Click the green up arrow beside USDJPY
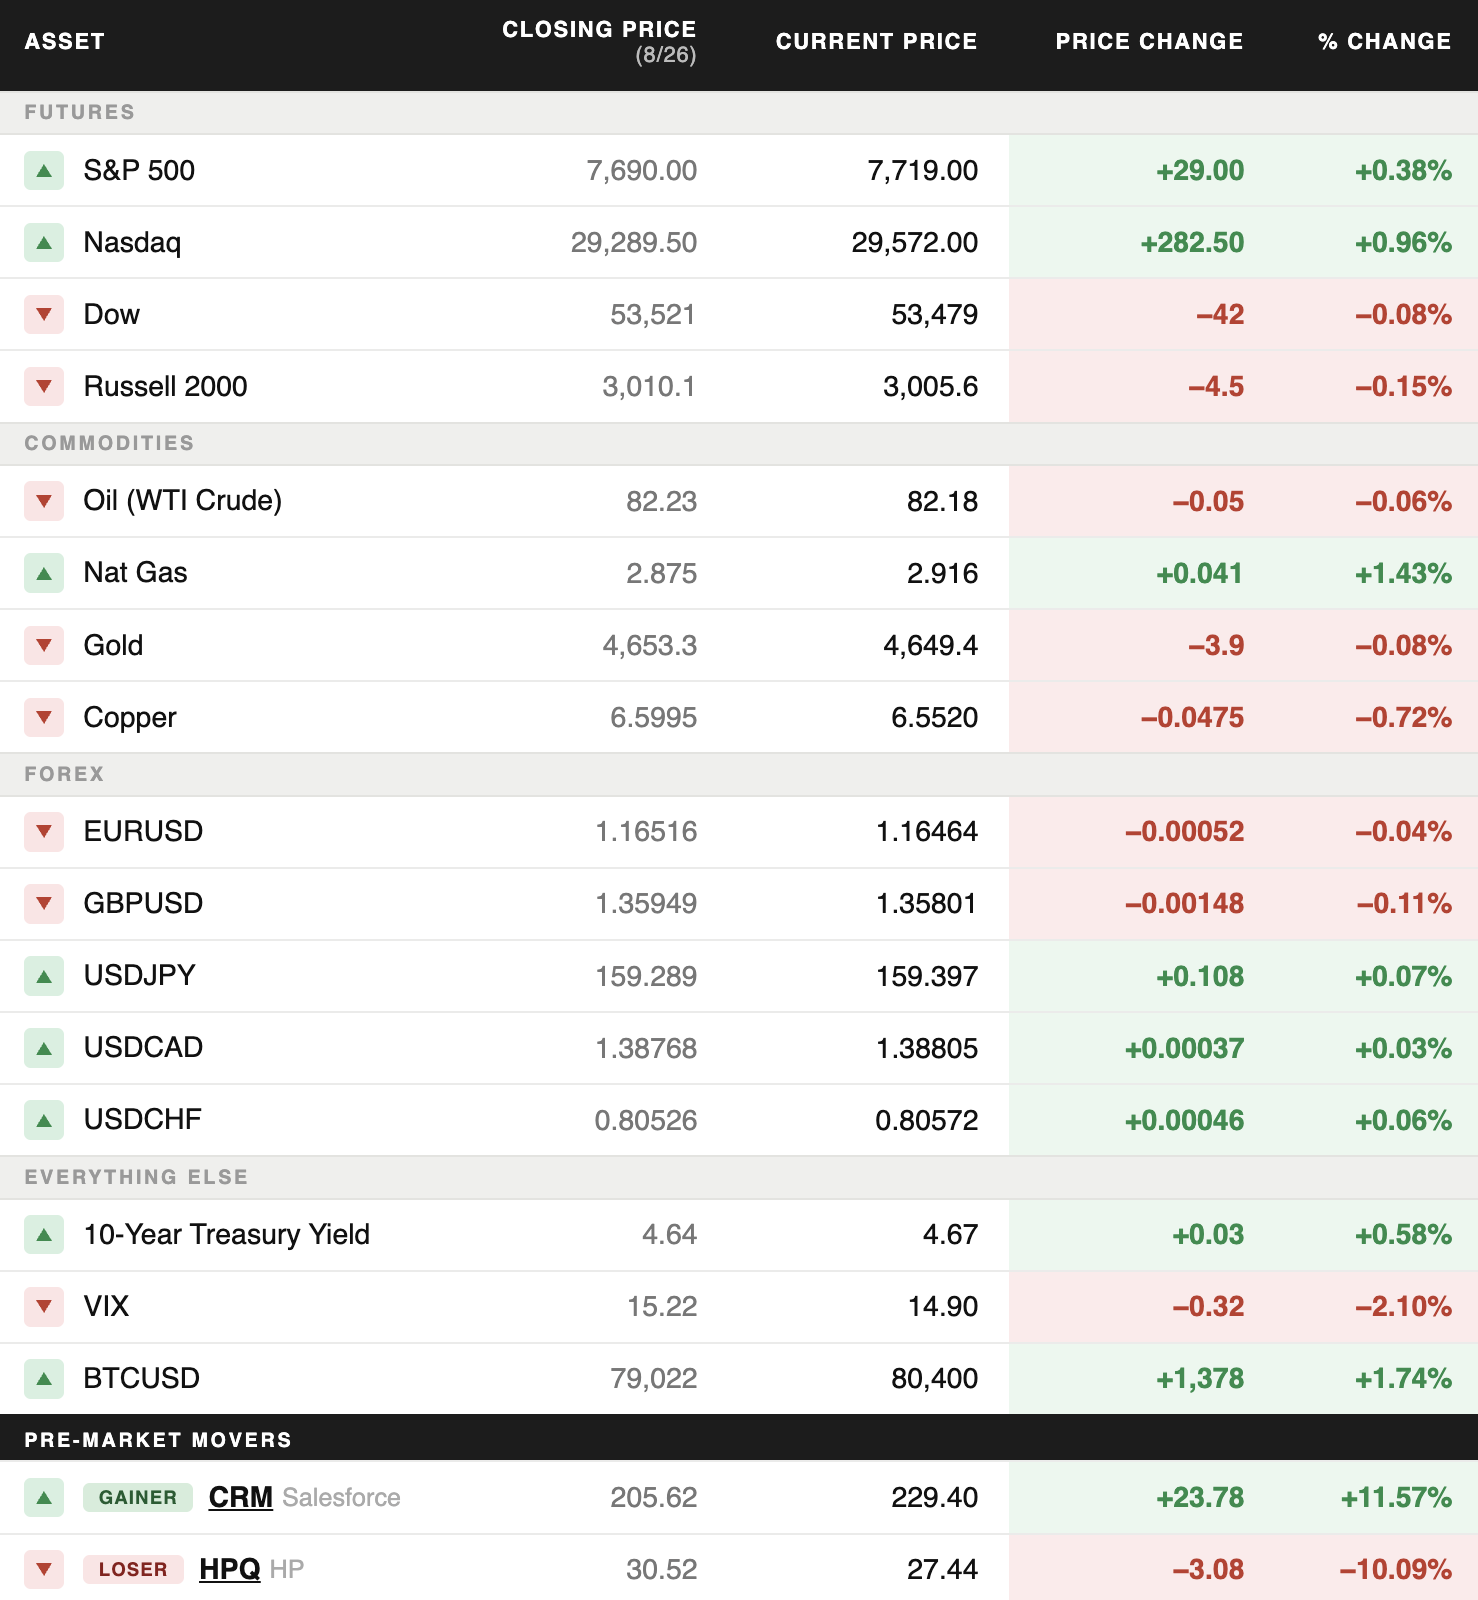1478x1600 pixels. point(44,977)
